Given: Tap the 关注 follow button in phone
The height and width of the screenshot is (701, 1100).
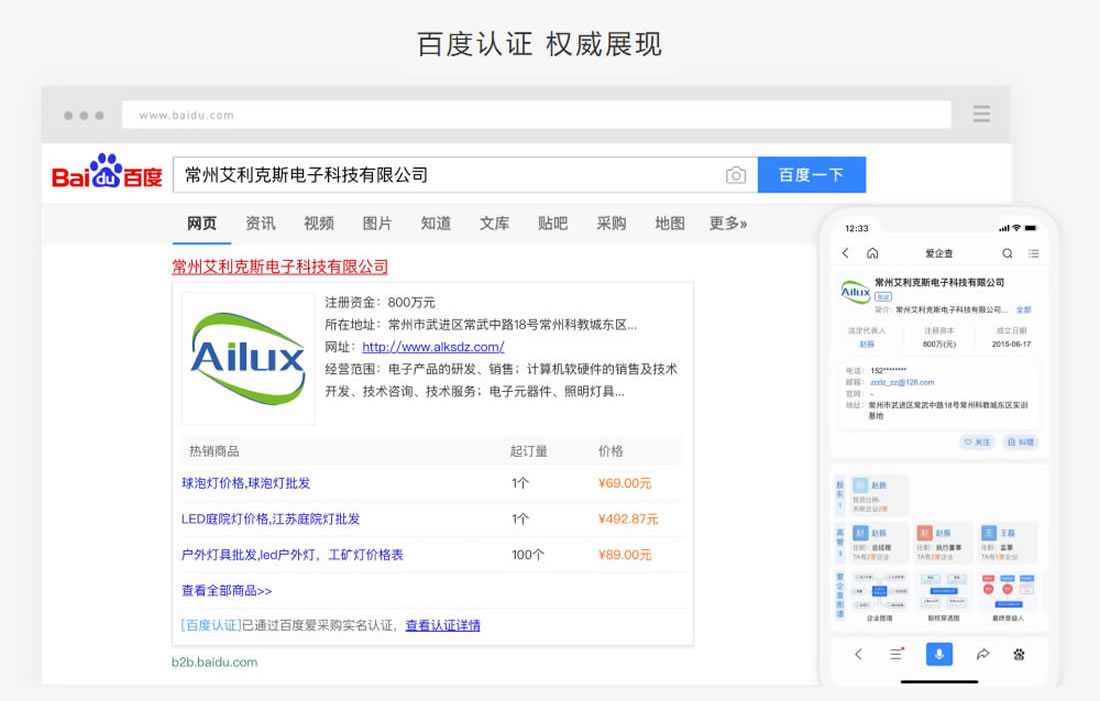Looking at the screenshot, I should click(x=977, y=442).
